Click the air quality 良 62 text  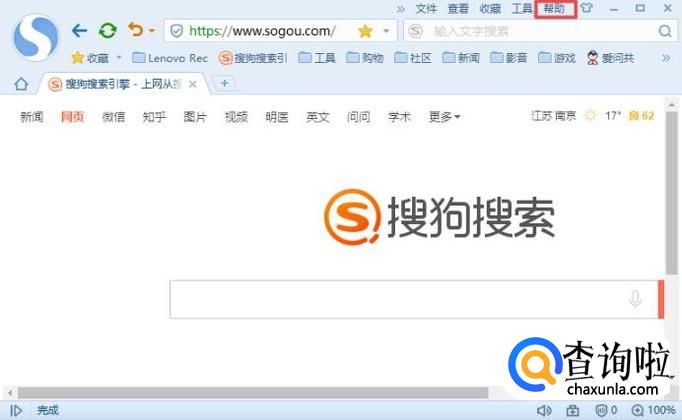641,116
